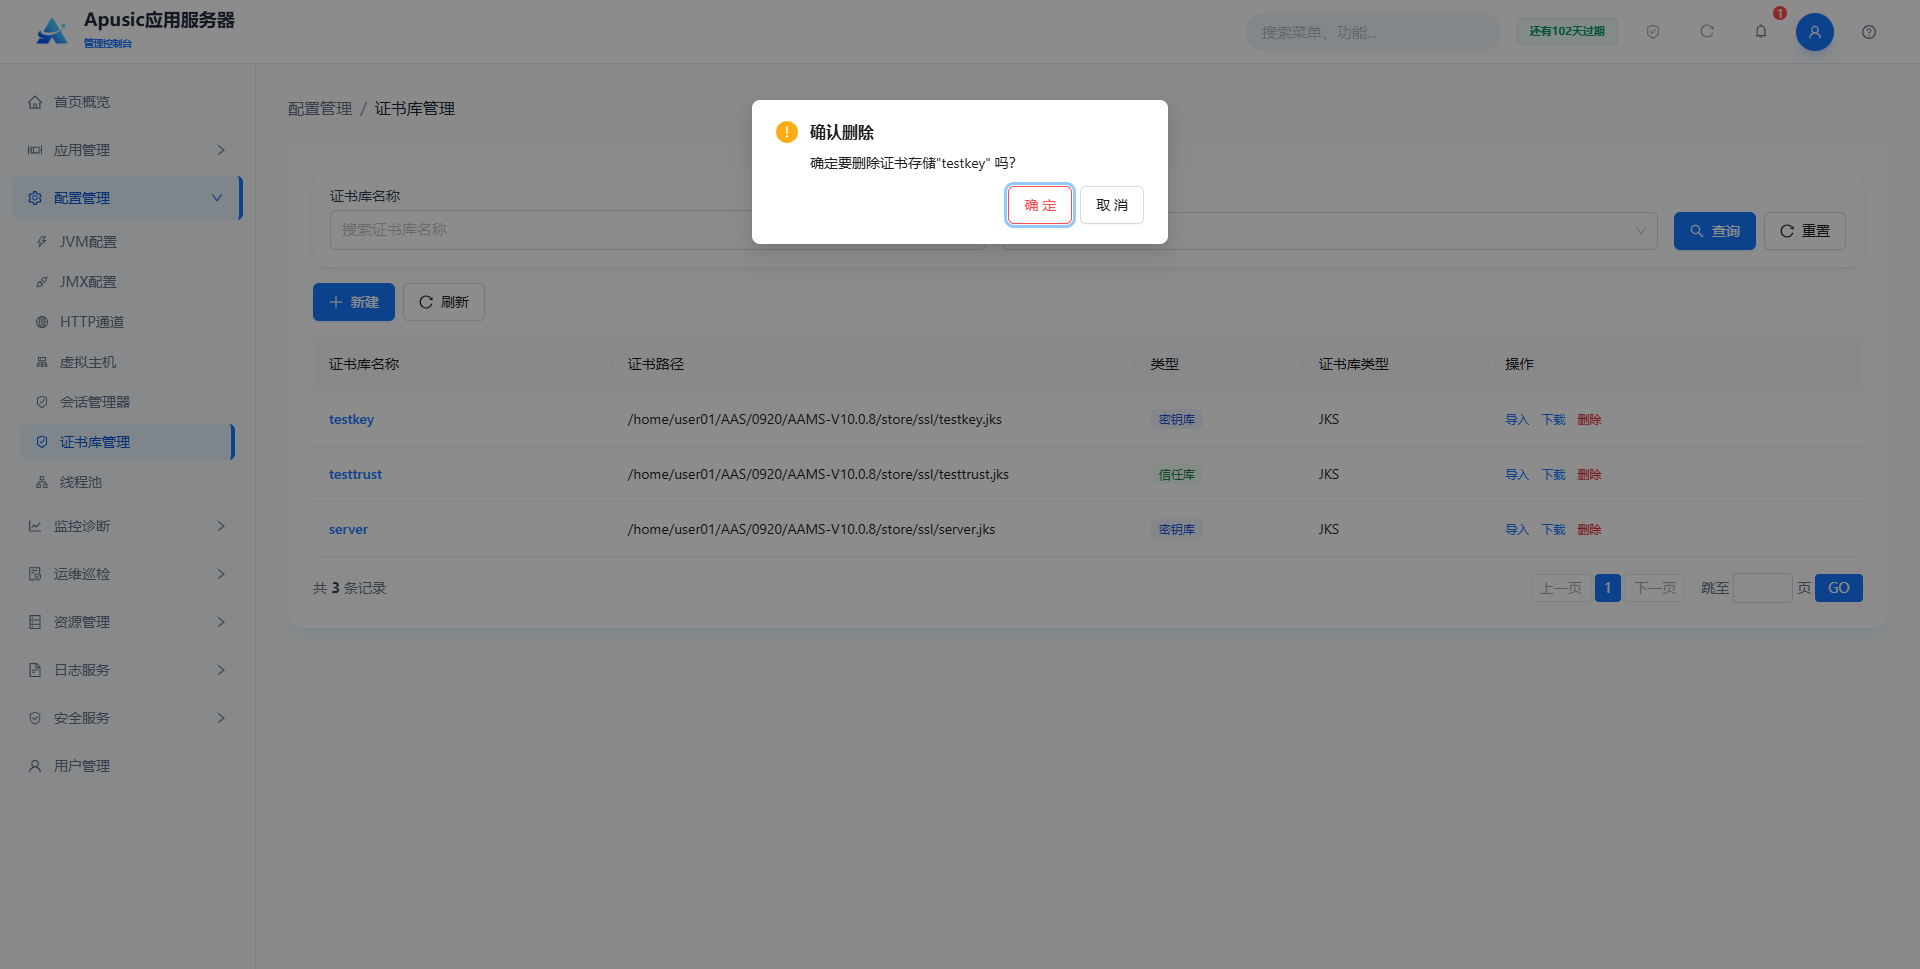Click the Apusic logo icon
The image size is (1920, 969).
tap(52, 31)
